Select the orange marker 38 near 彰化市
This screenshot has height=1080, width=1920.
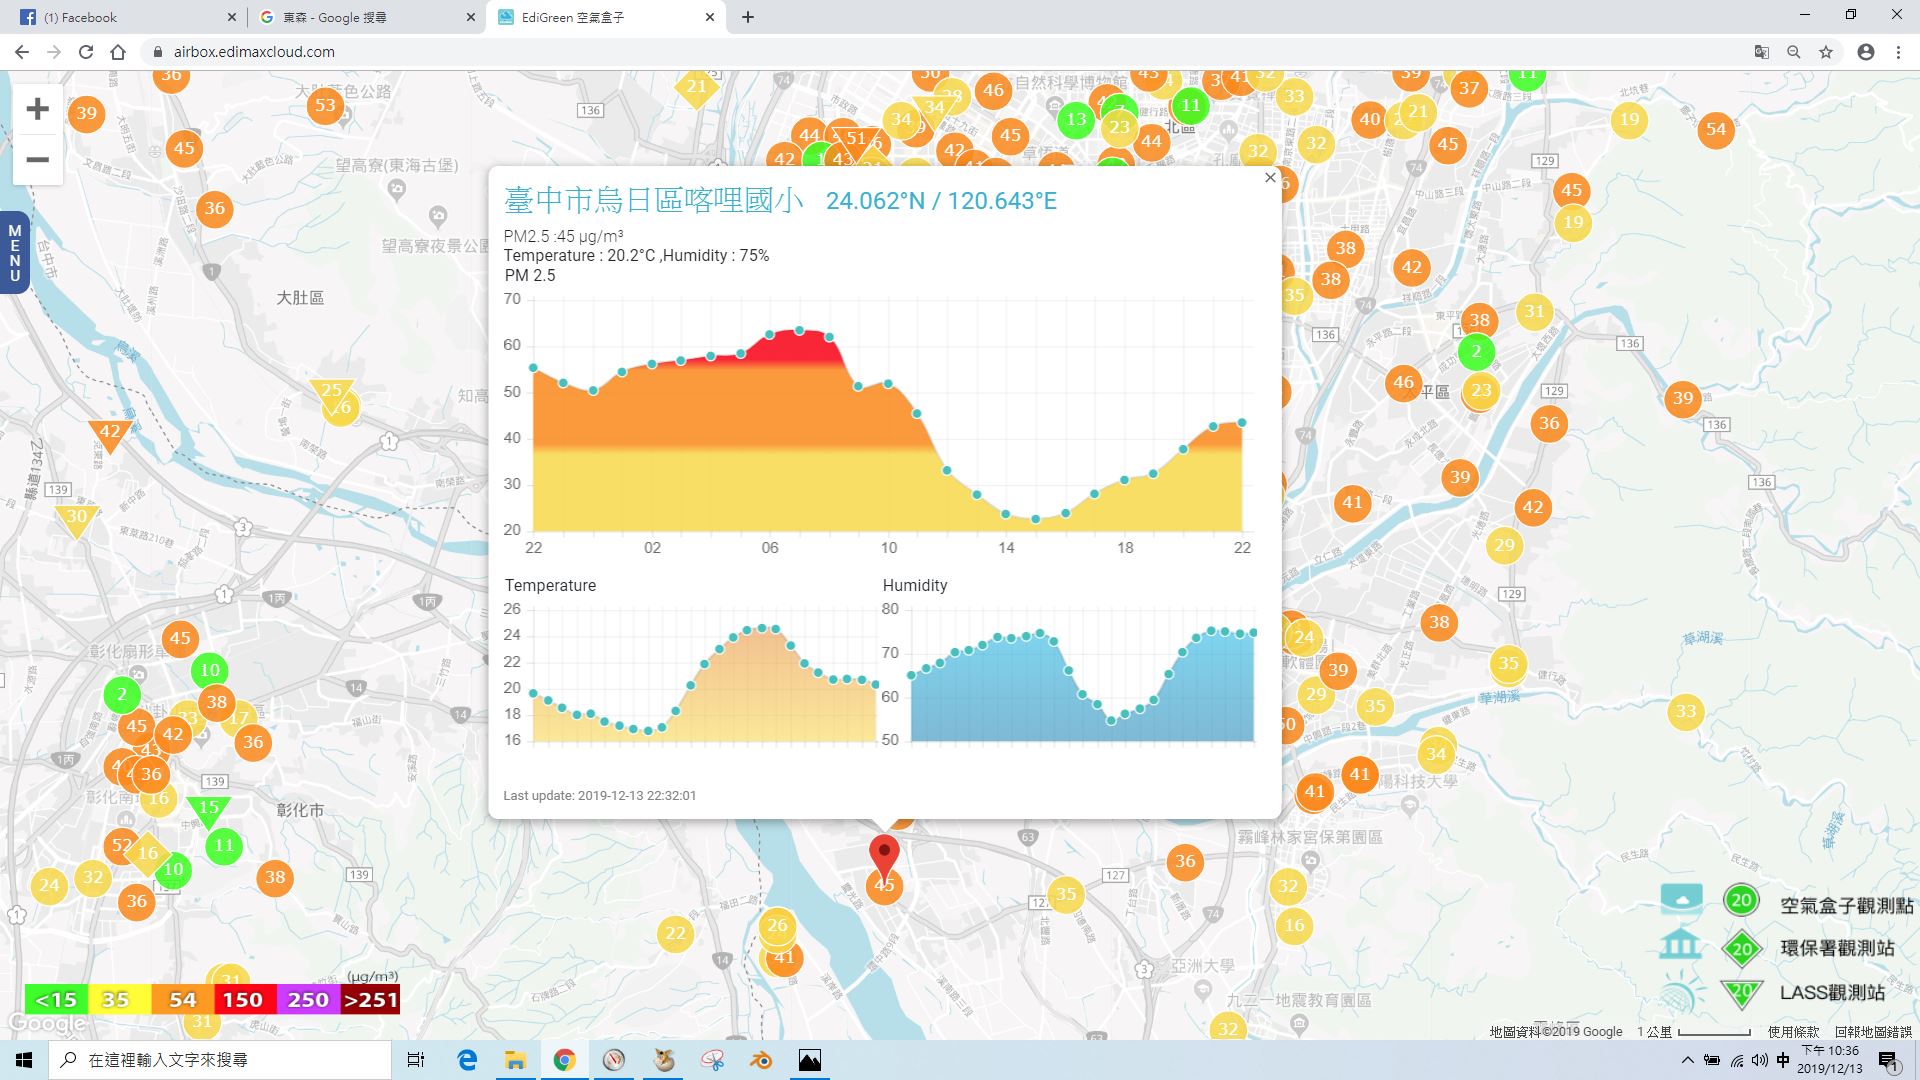(x=275, y=878)
